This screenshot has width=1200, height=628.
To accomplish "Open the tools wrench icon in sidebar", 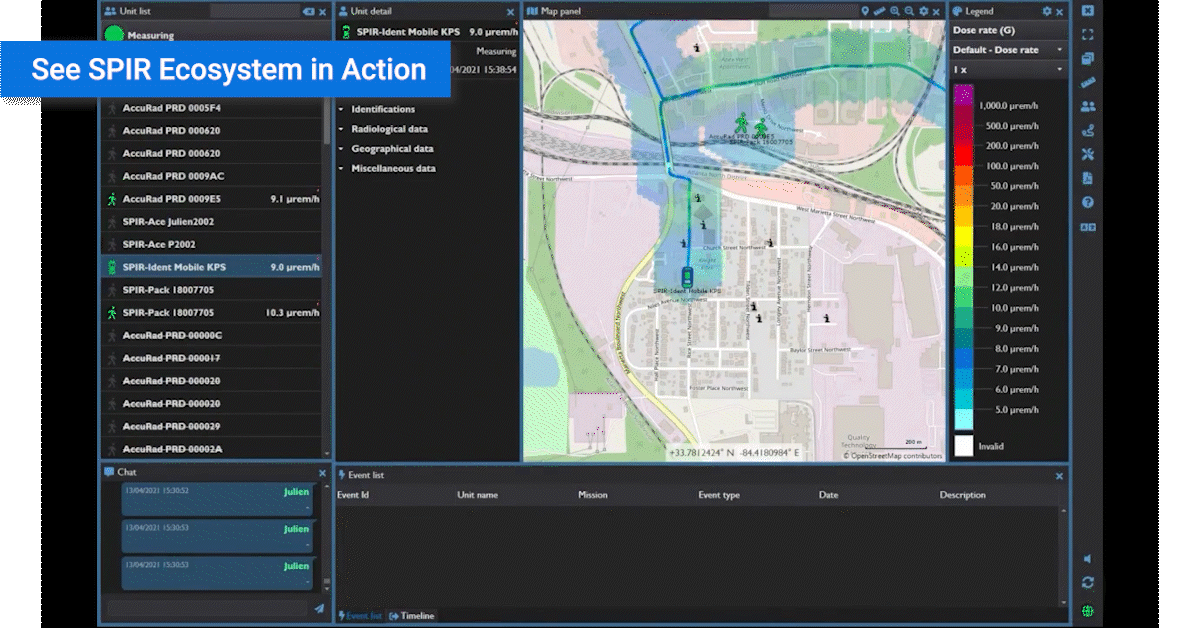I will pyautogui.click(x=1088, y=154).
